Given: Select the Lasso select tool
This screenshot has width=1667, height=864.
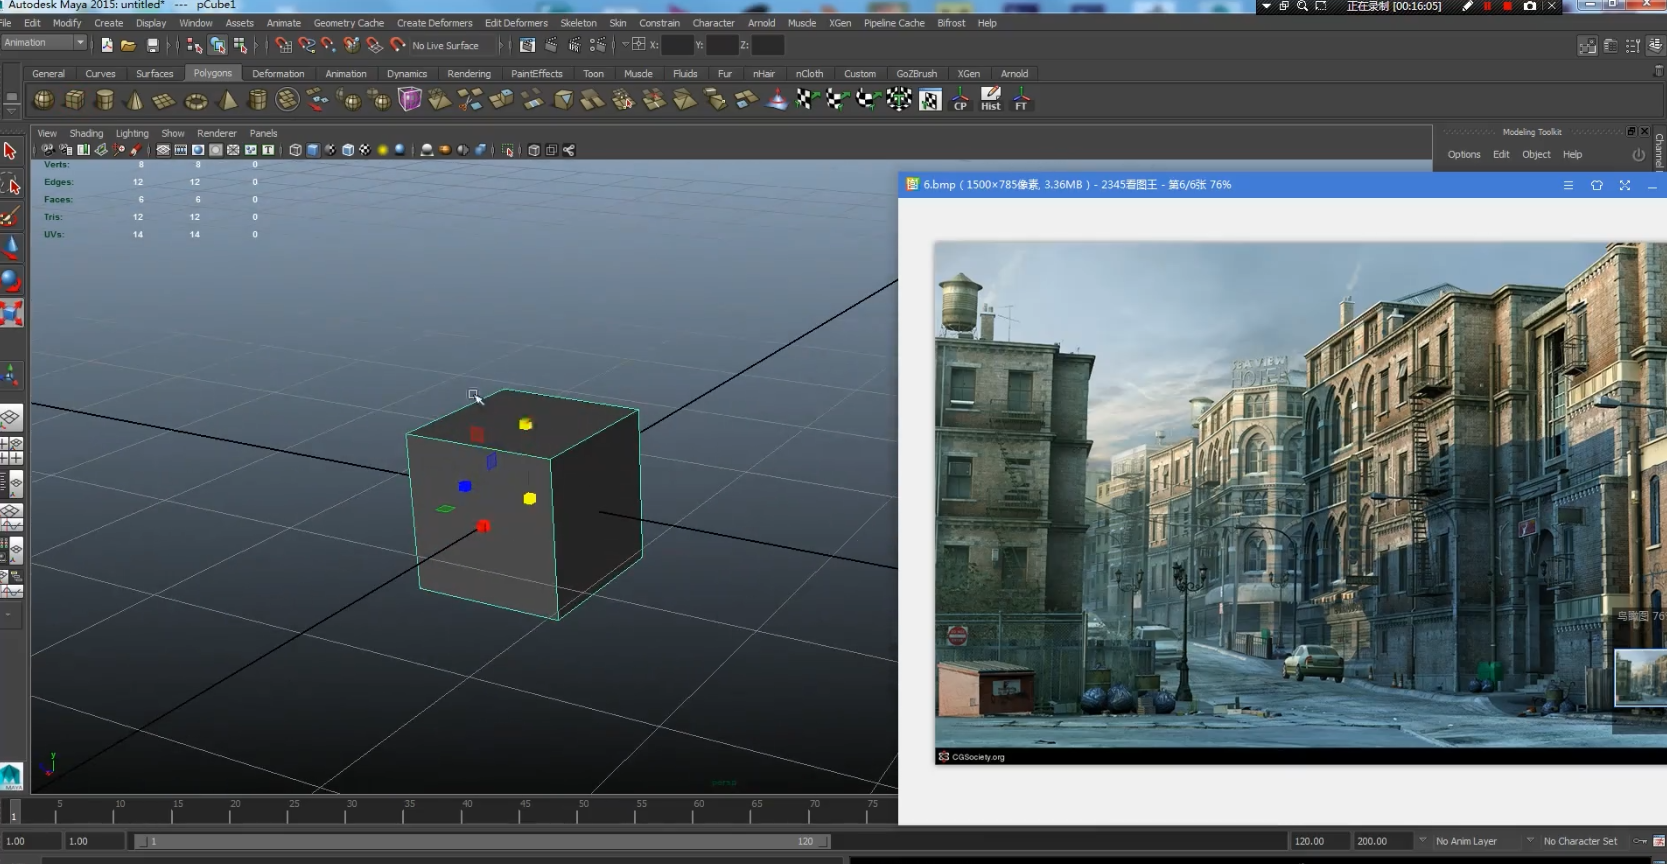Looking at the screenshot, I should pyautogui.click(x=11, y=185).
